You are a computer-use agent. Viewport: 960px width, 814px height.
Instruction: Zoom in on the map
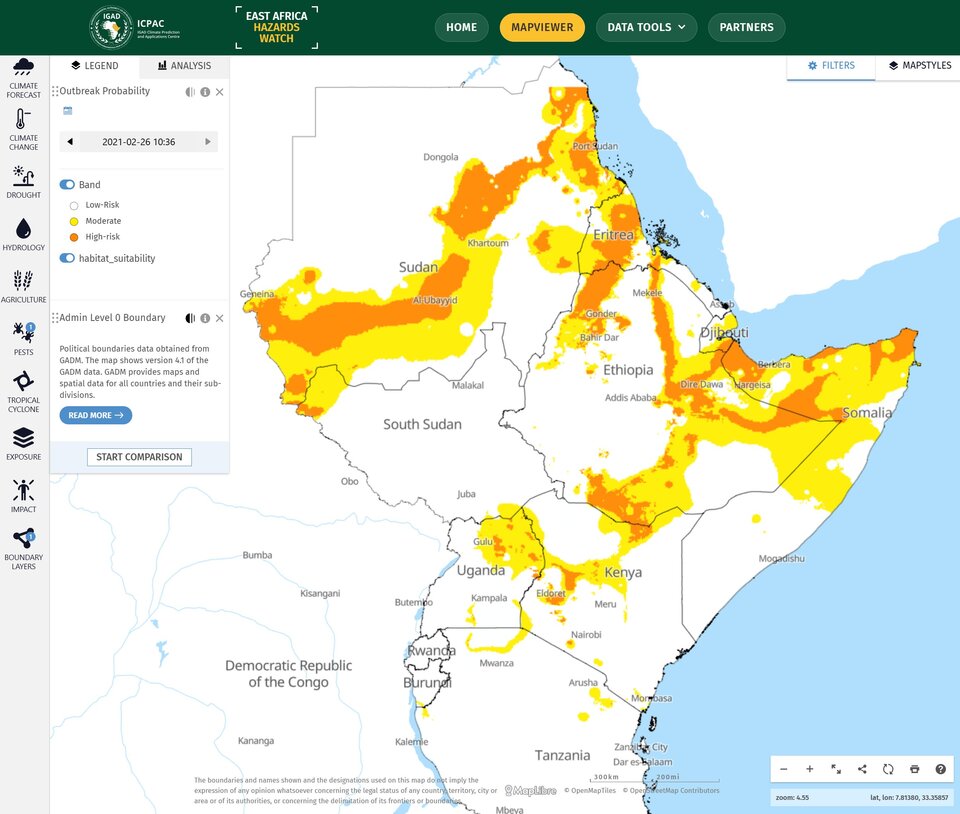pyautogui.click(x=810, y=769)
